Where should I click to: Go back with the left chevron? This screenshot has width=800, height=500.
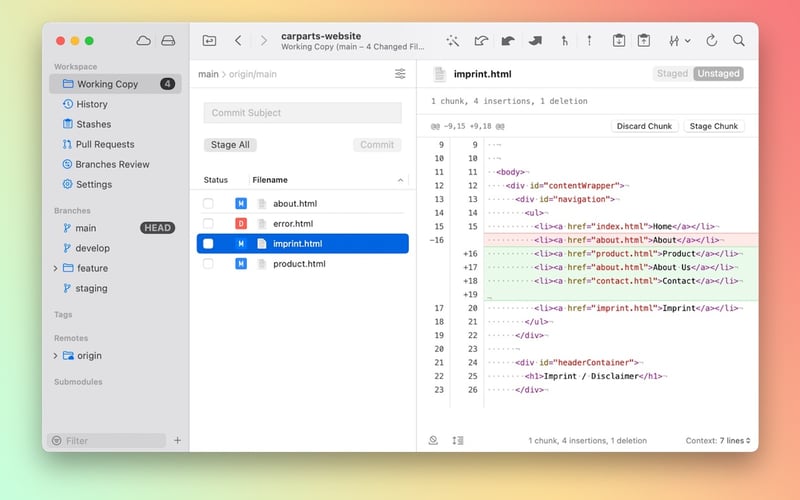coord(238,41)
